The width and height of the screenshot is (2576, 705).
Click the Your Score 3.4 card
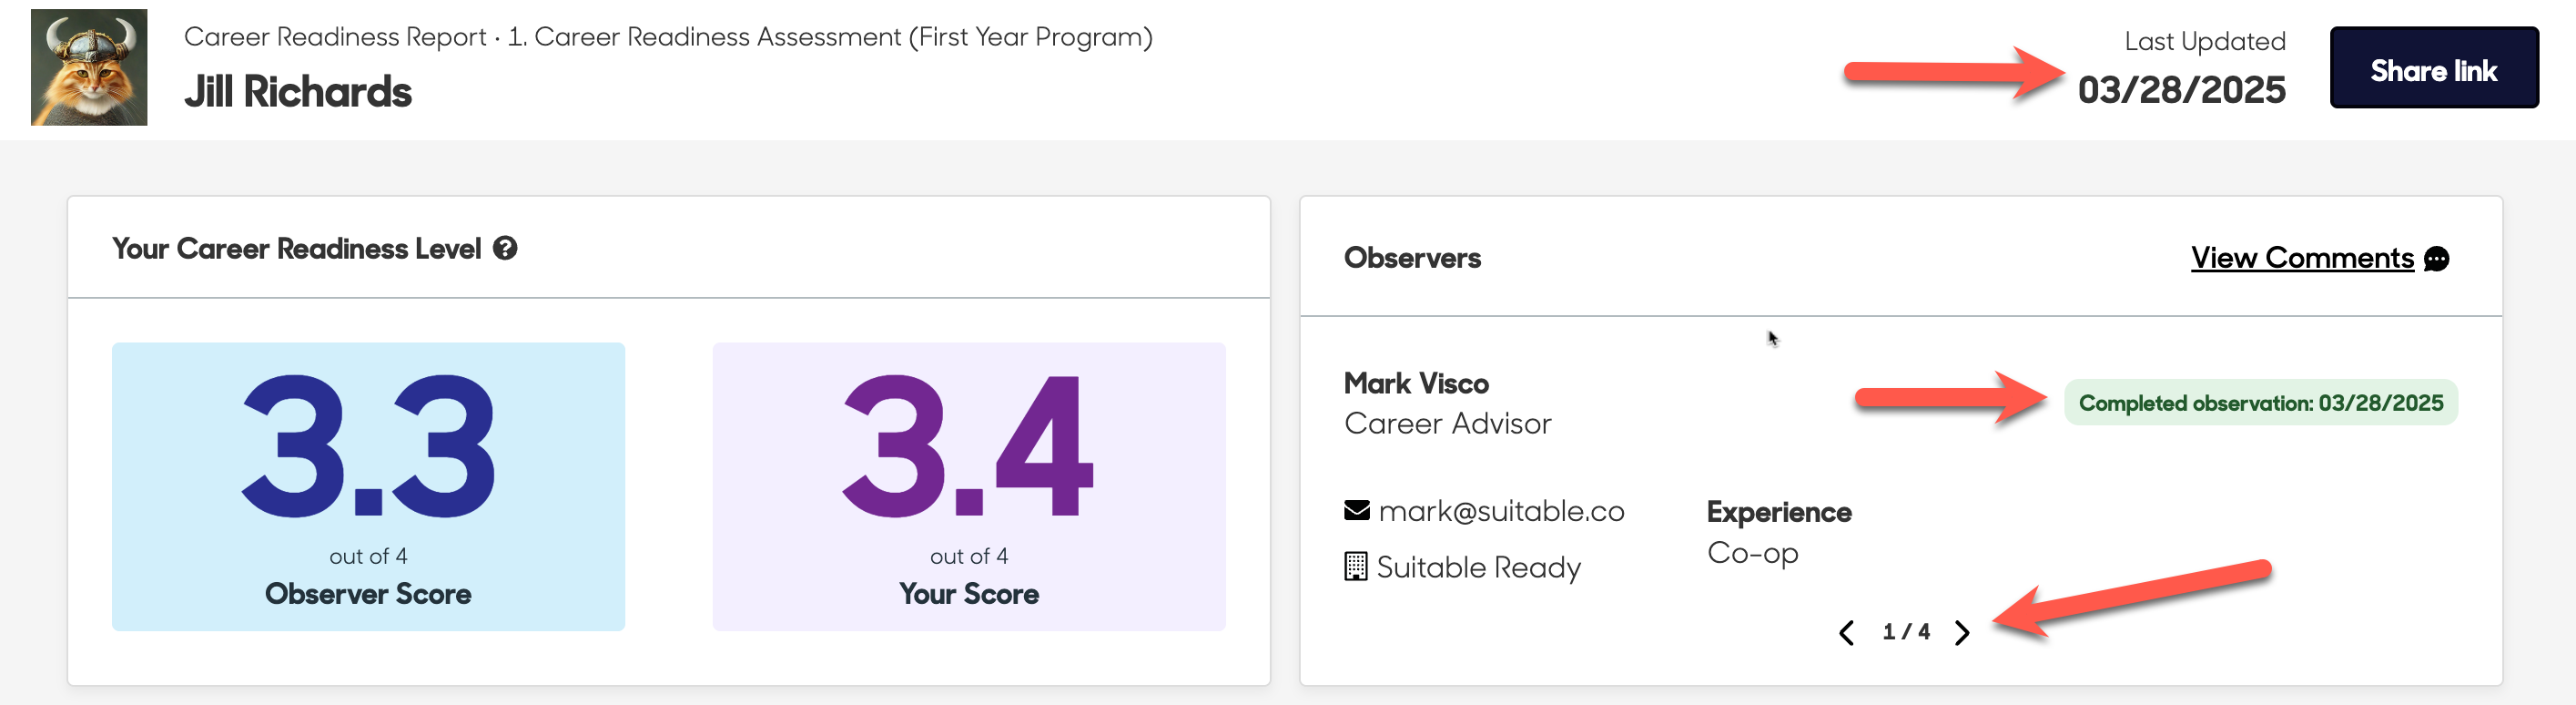click(968, 486)
